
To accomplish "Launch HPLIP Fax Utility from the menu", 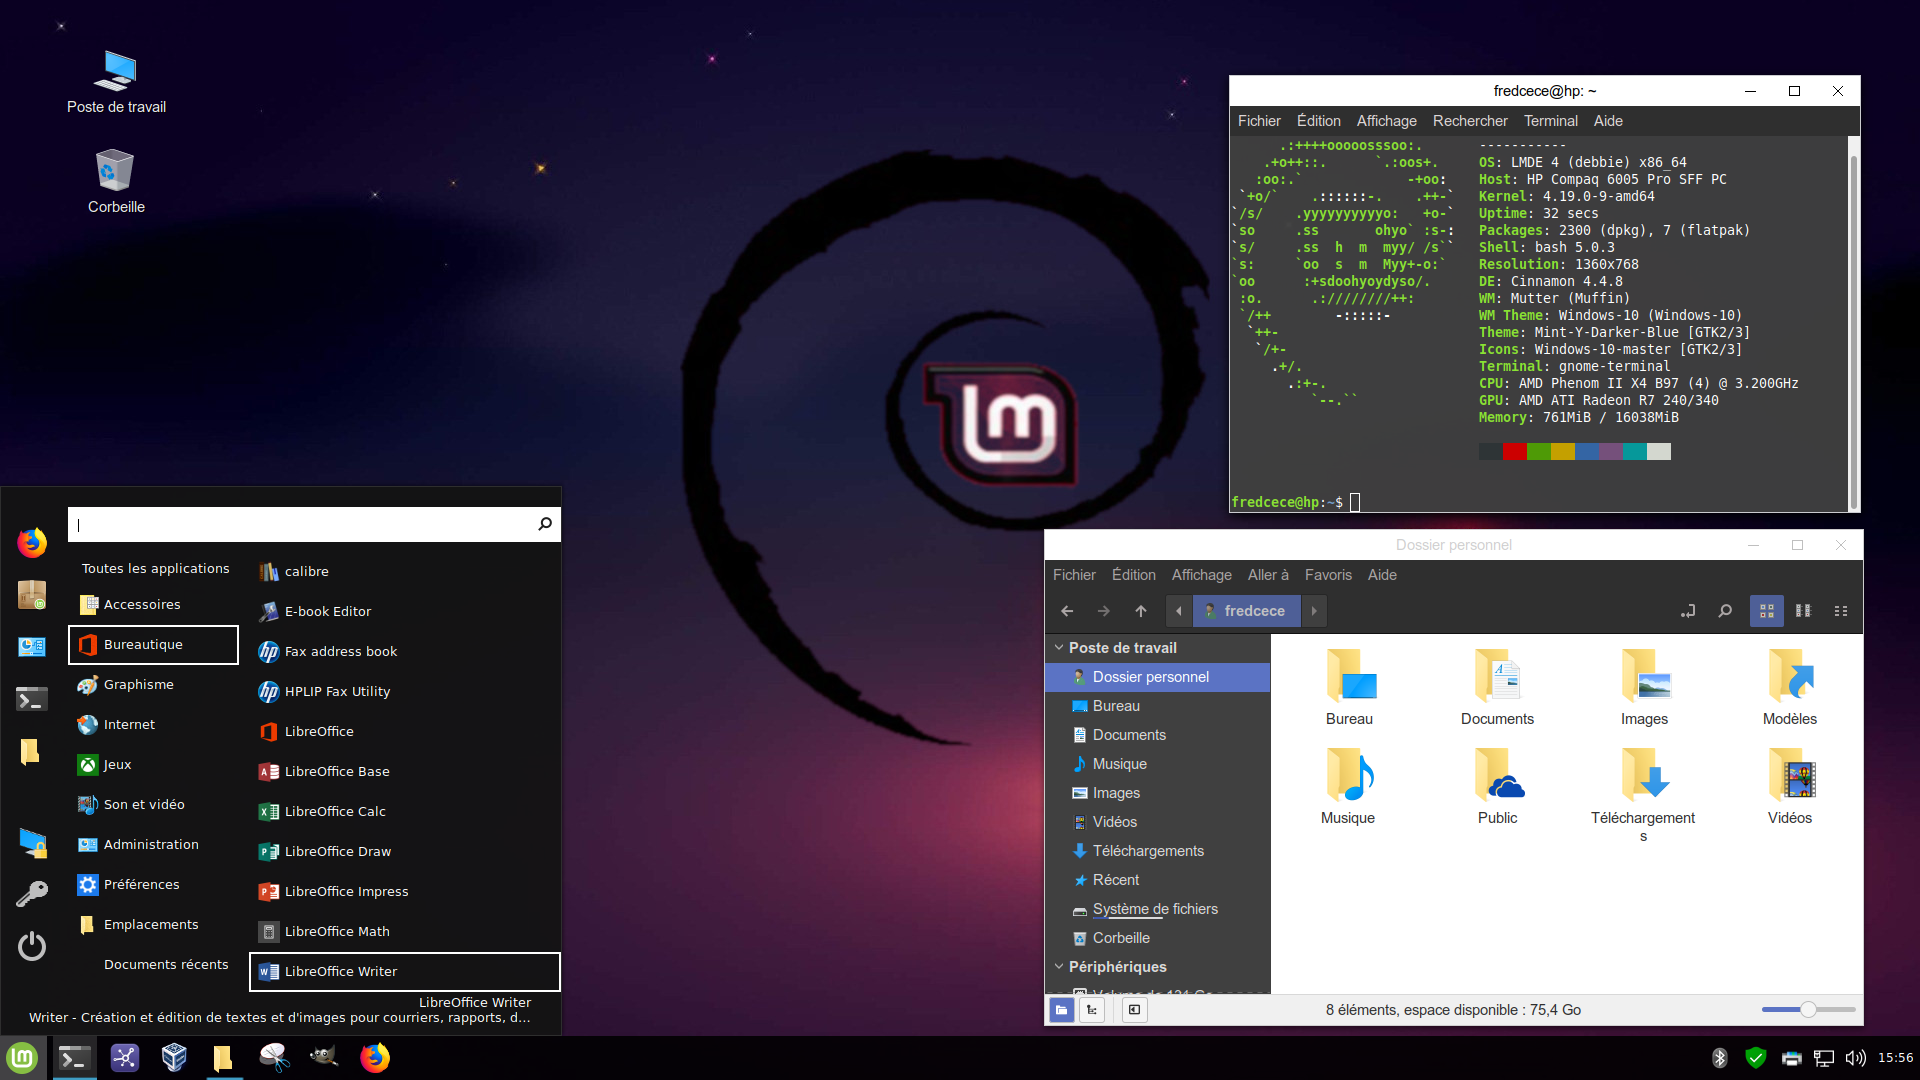I will (404, 692).
